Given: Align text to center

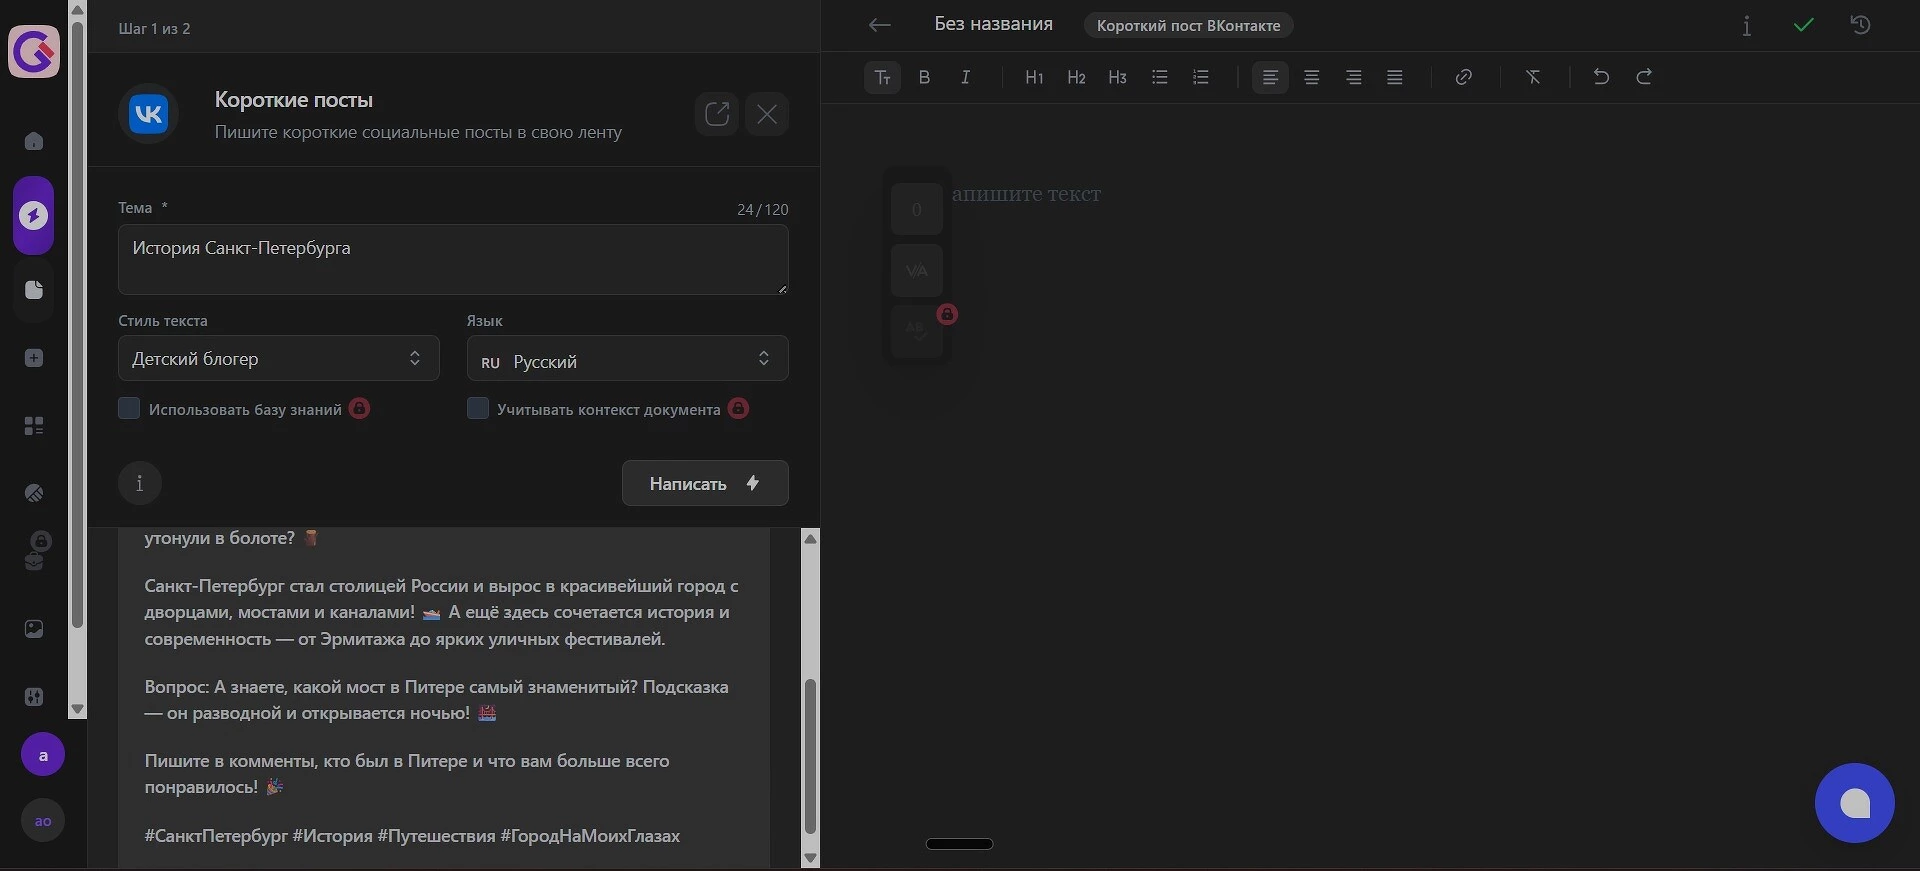Looking at the screenshot, I should pos(1312,77).
